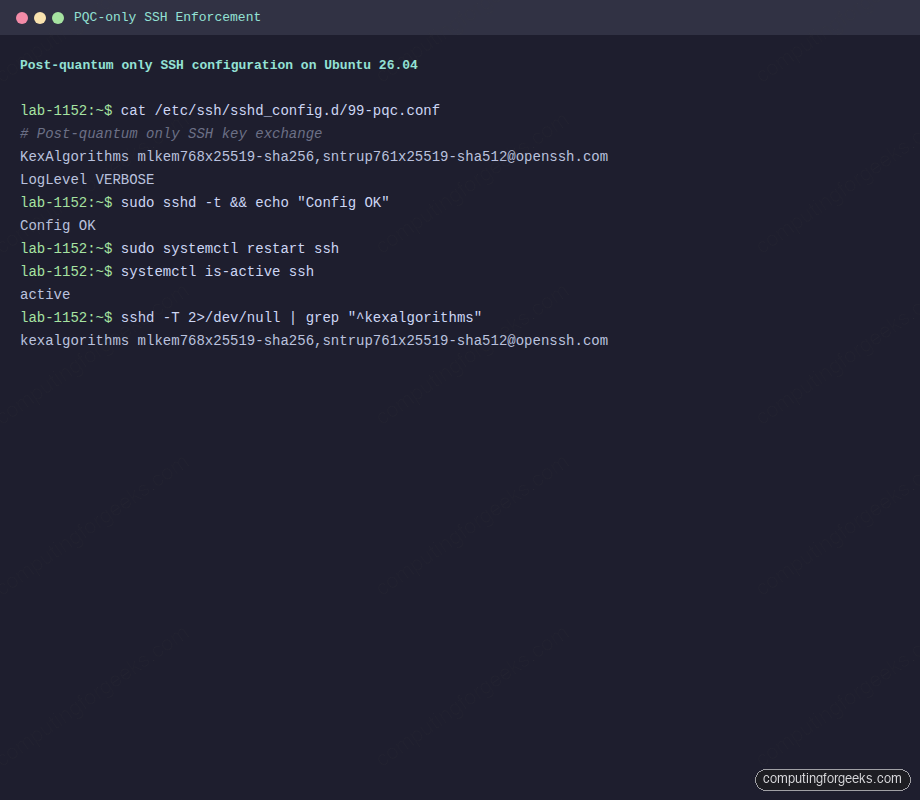
Task: Click the computingforgeeks.com badge
Action: pos(834,779)
